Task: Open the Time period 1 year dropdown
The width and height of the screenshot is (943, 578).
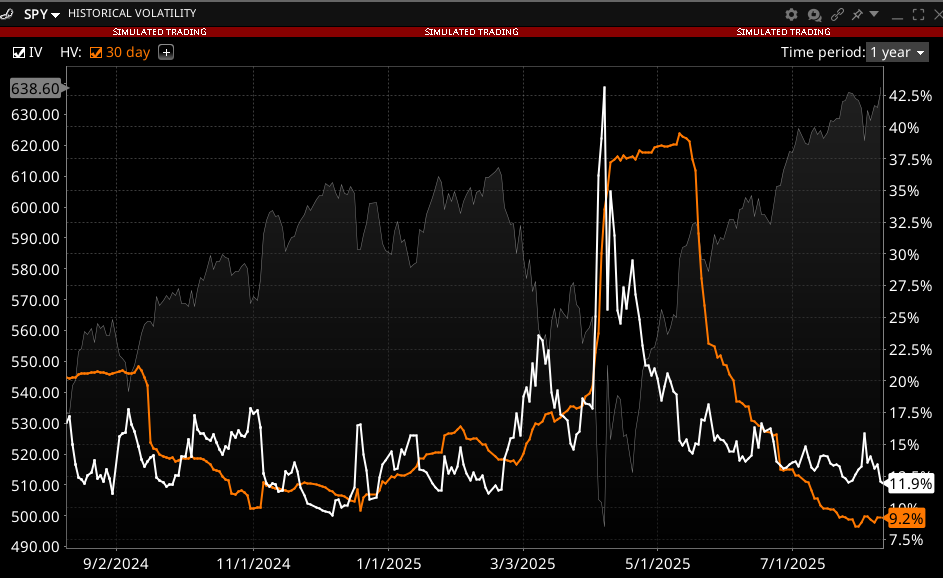Action: click(x=897, y=52)
